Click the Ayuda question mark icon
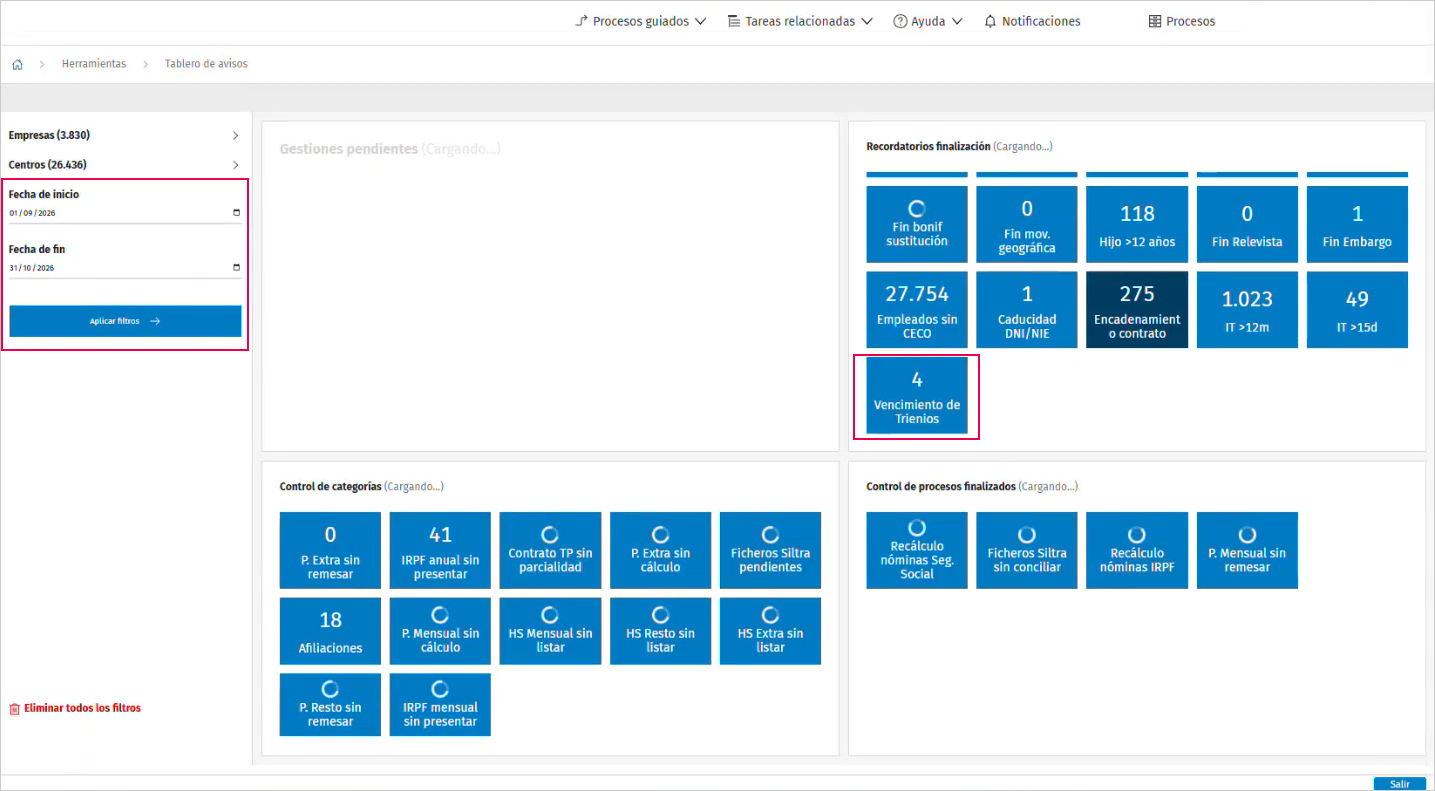This screenshot has width=1435, height=791. (x=900, y=21)
